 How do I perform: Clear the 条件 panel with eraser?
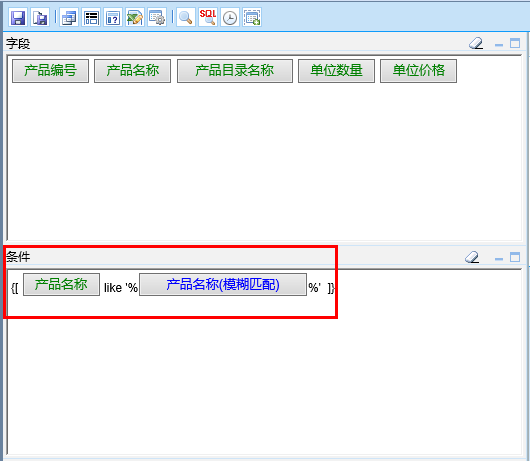(x=472, y=257)
